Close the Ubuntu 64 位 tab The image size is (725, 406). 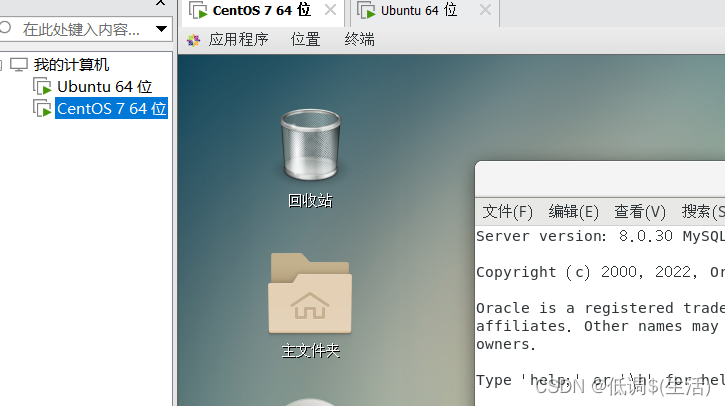click(x=485, y=10)
